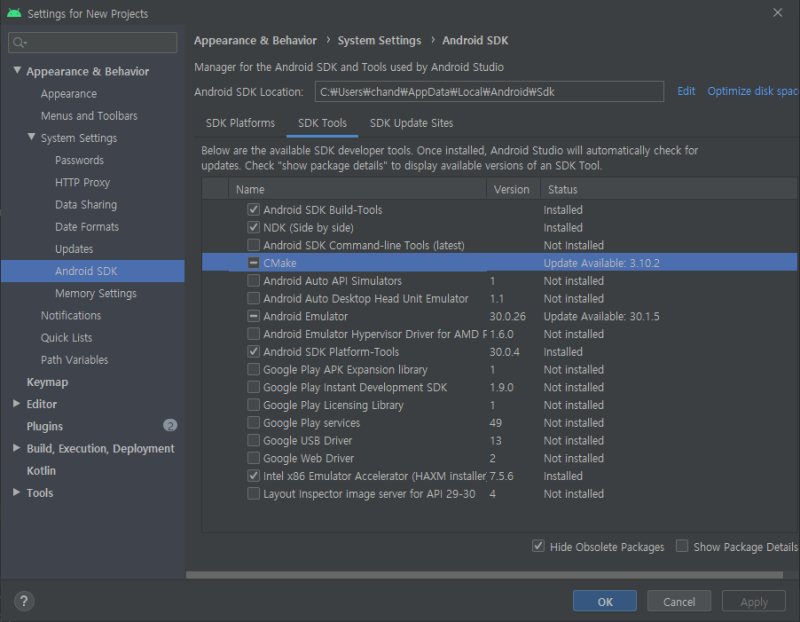Switch to the SDK Platforms tab

pos(240,123)
